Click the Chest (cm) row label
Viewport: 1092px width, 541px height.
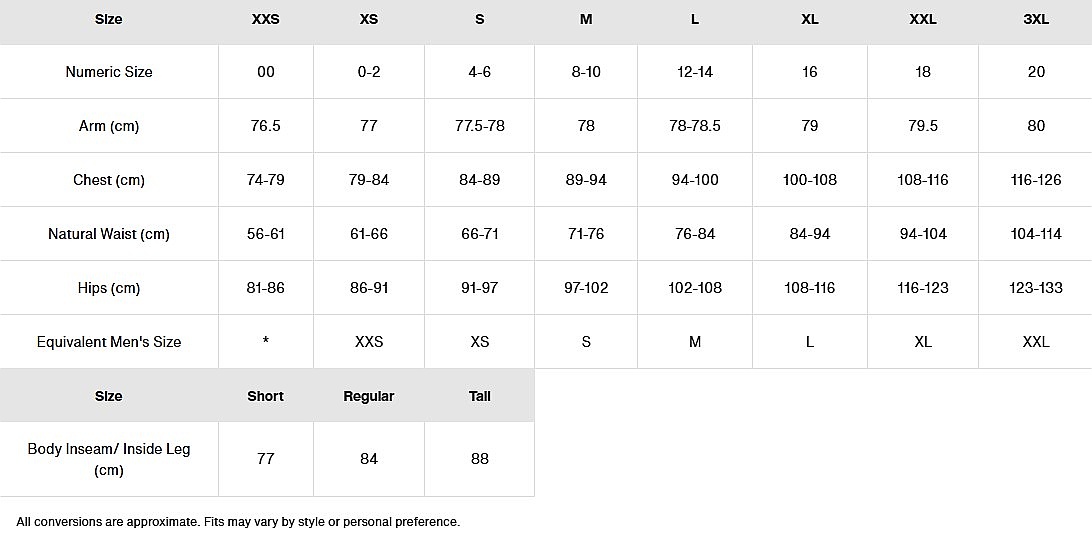[x=109, y=180]
